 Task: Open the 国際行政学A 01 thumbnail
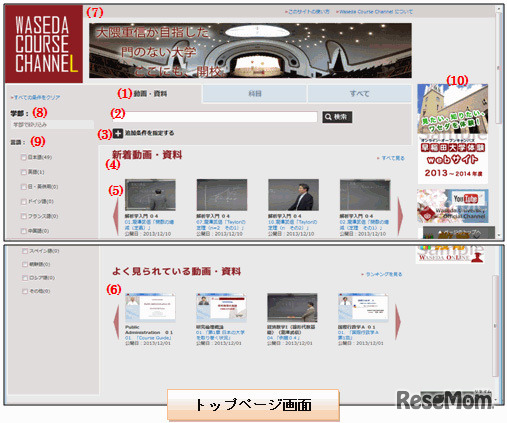pyautogui.click(x=363, y=308)
